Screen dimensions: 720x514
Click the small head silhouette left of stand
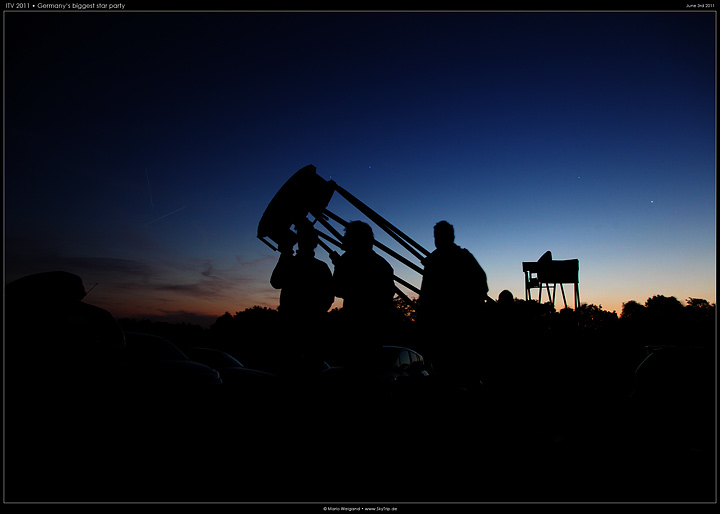coord(506,297)
